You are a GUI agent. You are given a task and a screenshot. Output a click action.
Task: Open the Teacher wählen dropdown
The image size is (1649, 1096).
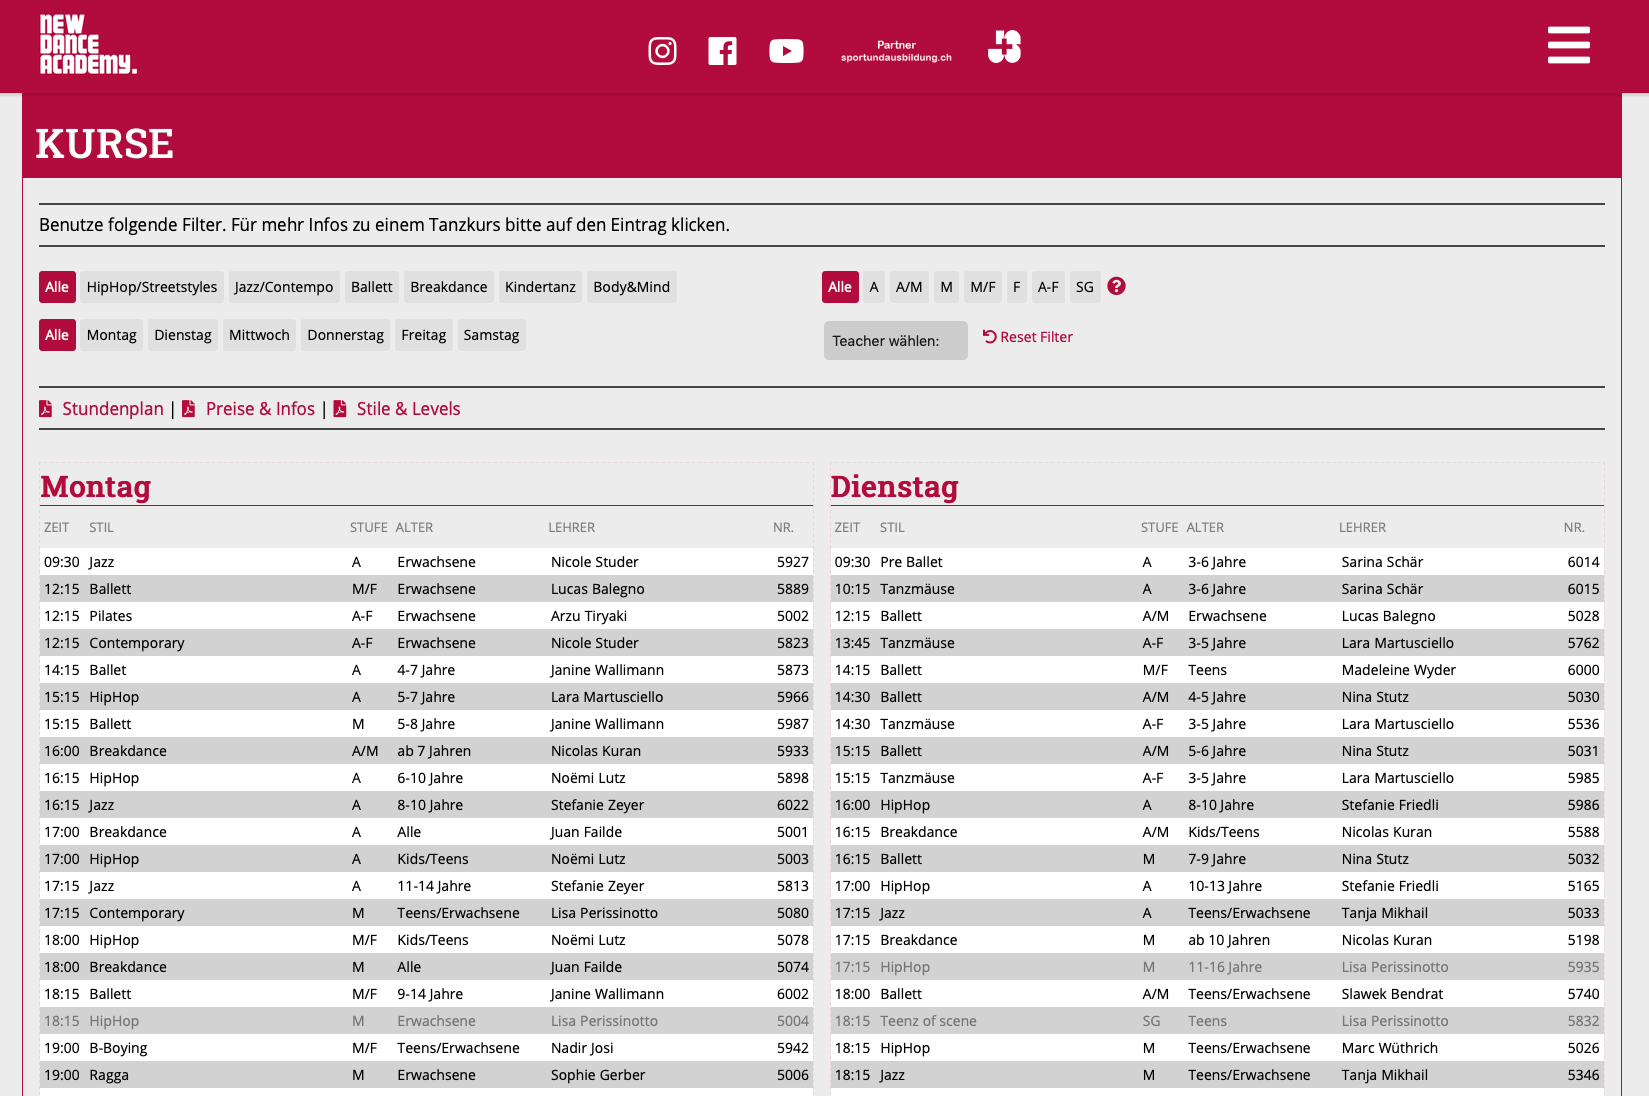(895, 341)
